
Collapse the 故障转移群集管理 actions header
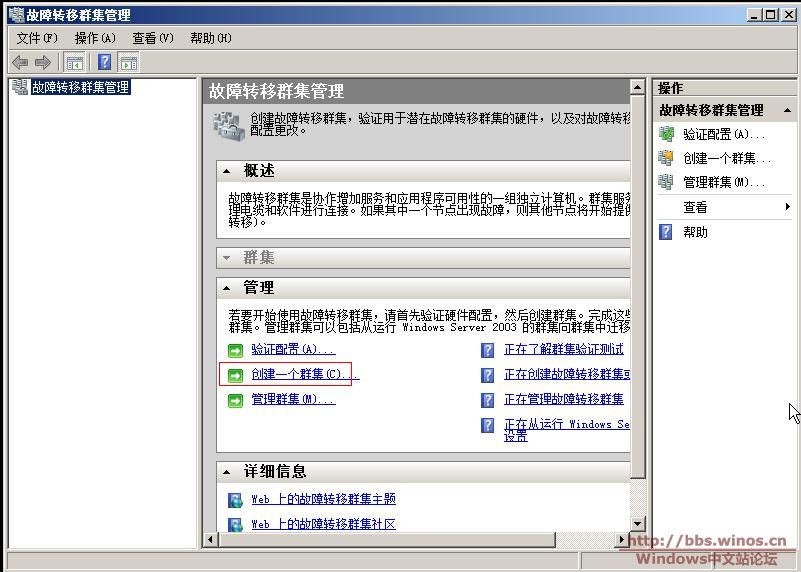(787, 111)
